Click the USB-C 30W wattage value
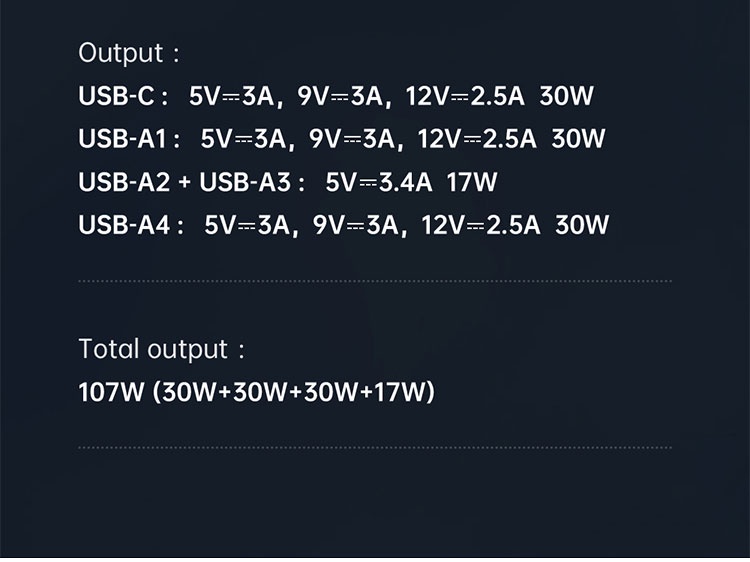Viewport: 750px width, 562px height. [566, 96]
